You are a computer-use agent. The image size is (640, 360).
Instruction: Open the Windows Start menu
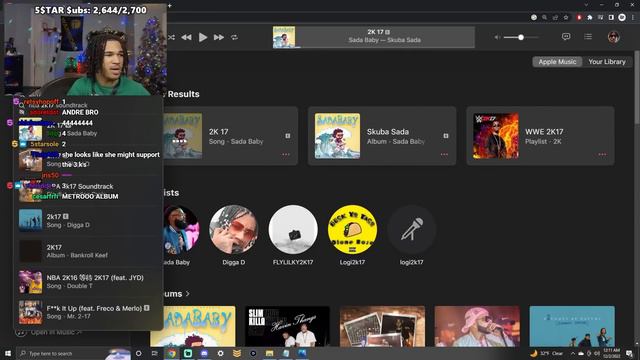(8, 353)
